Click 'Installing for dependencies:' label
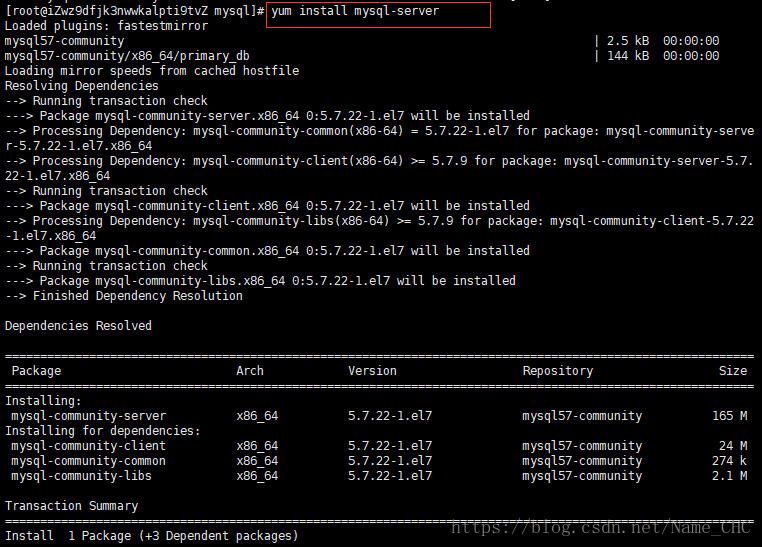The image size is (762, 547). coord(103,431)
